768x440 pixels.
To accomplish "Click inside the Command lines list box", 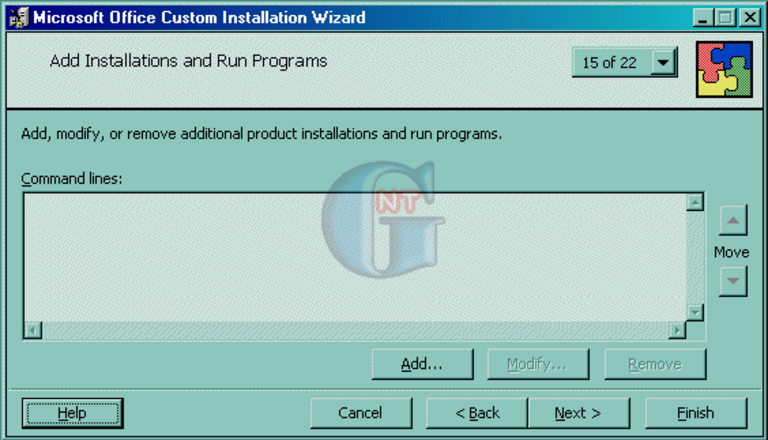I will click(355, 258).
